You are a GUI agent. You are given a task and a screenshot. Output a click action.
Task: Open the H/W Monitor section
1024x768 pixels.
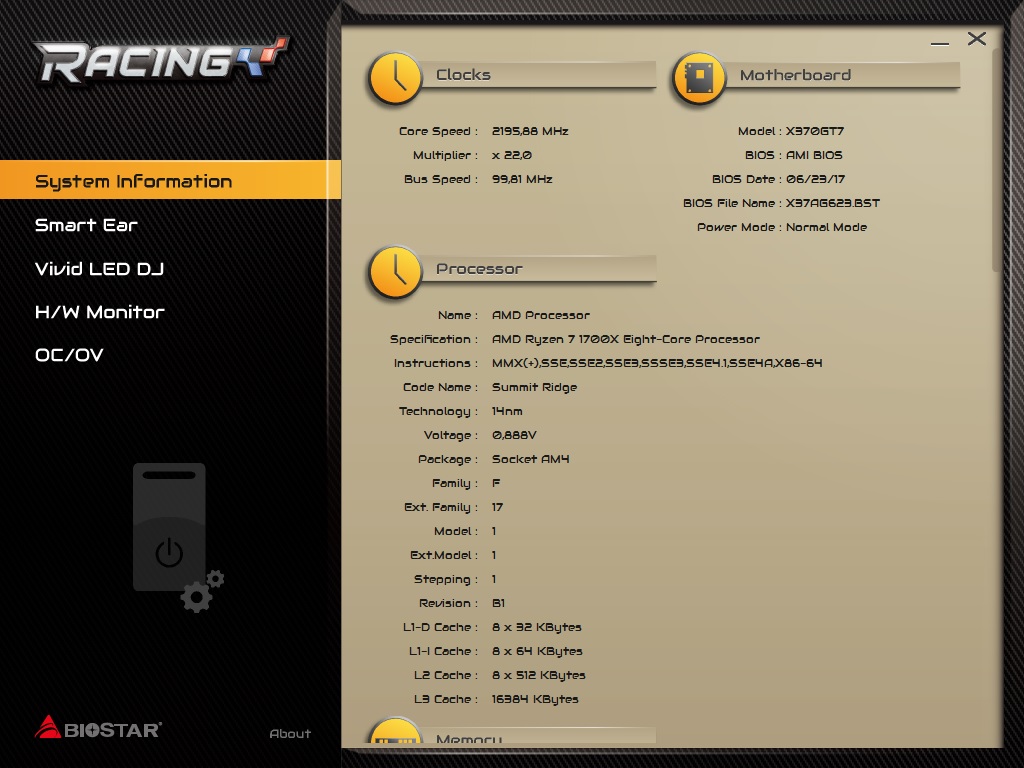coord(100,312)
